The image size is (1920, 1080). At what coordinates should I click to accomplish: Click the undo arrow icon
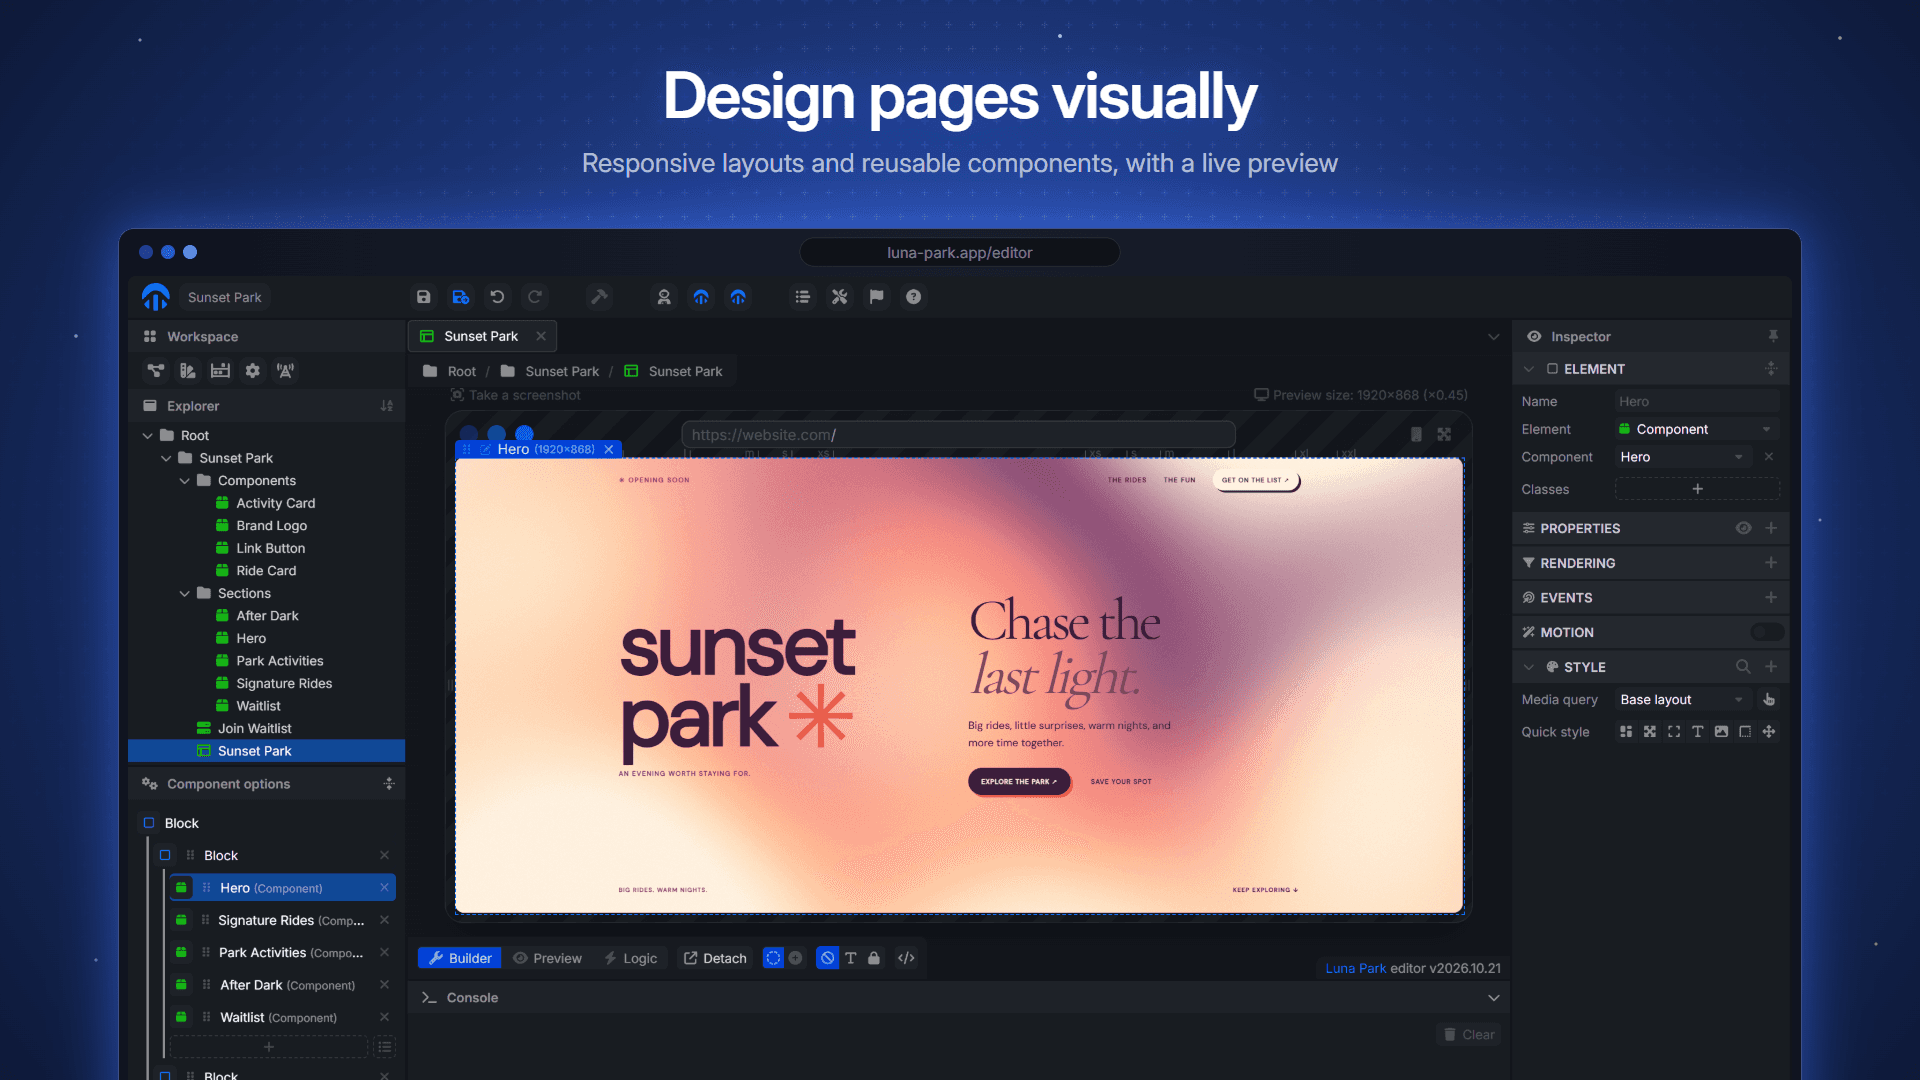point(497,297)
